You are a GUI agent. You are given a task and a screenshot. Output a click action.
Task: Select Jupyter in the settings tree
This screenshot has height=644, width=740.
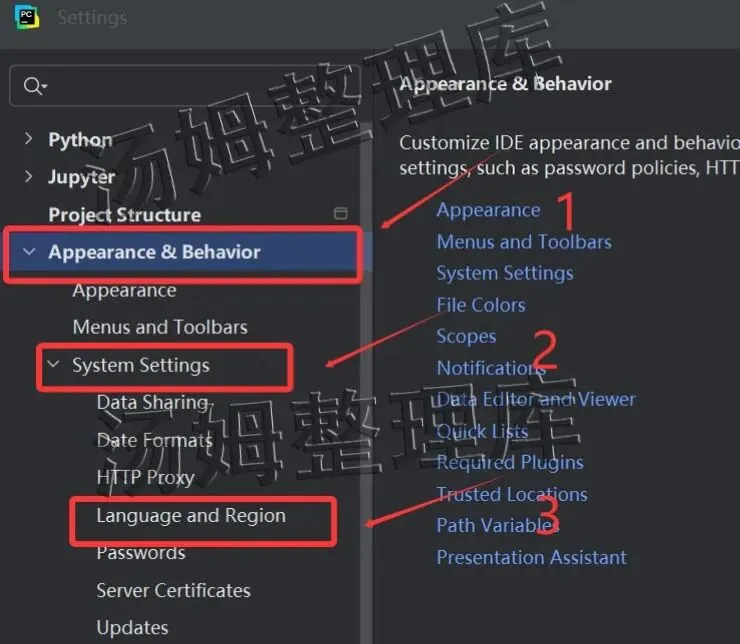82,177
